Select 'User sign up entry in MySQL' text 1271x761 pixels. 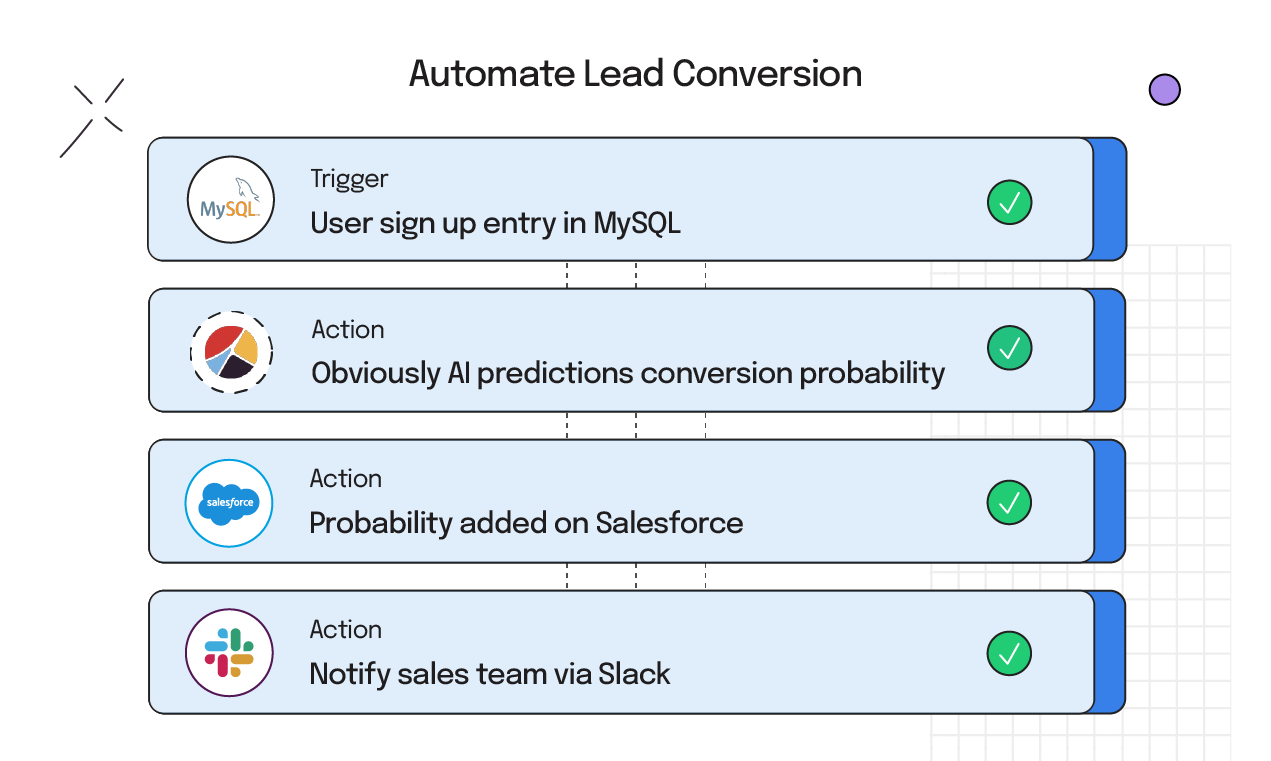pos(495,223)
